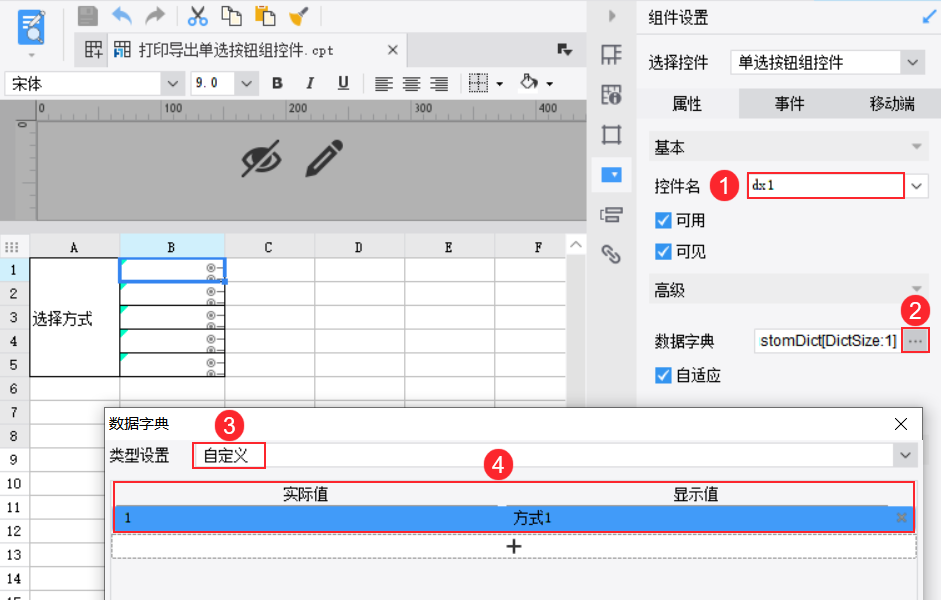Delete the 方式1 dictionary row
This screenshot has width=941, height=600.
point(901,517)
